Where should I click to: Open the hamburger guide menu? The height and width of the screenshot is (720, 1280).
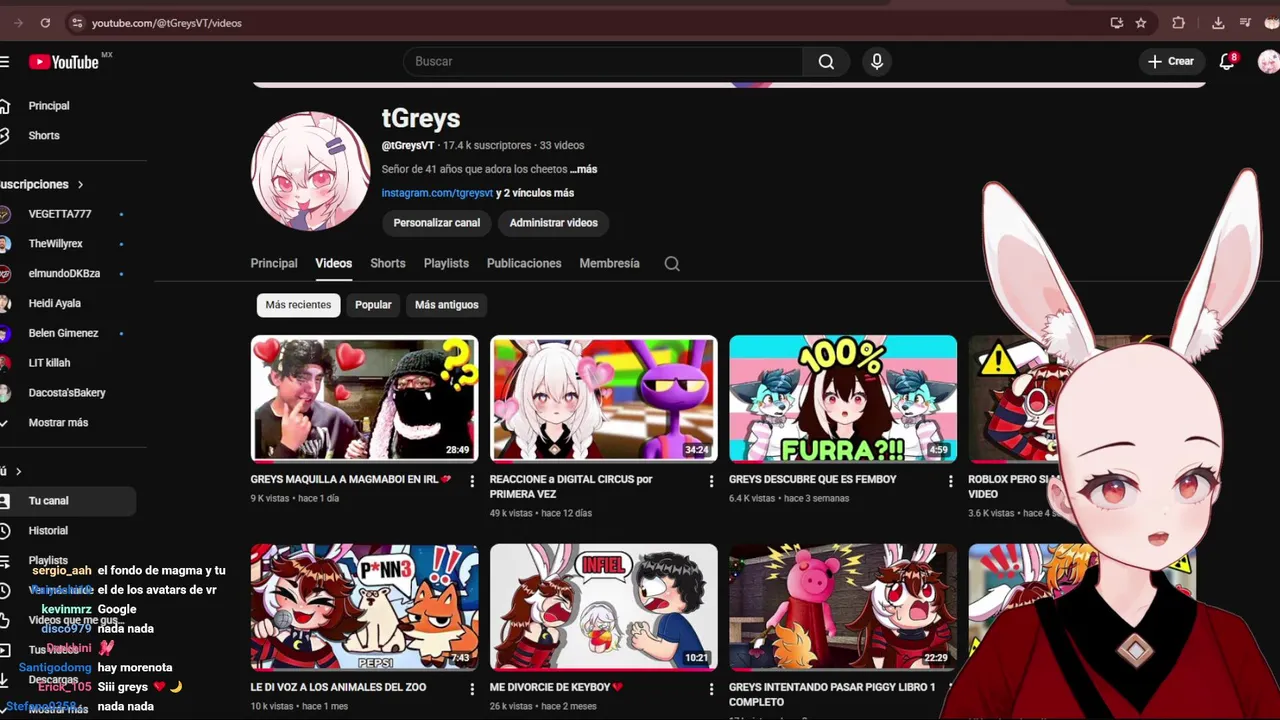4,62
